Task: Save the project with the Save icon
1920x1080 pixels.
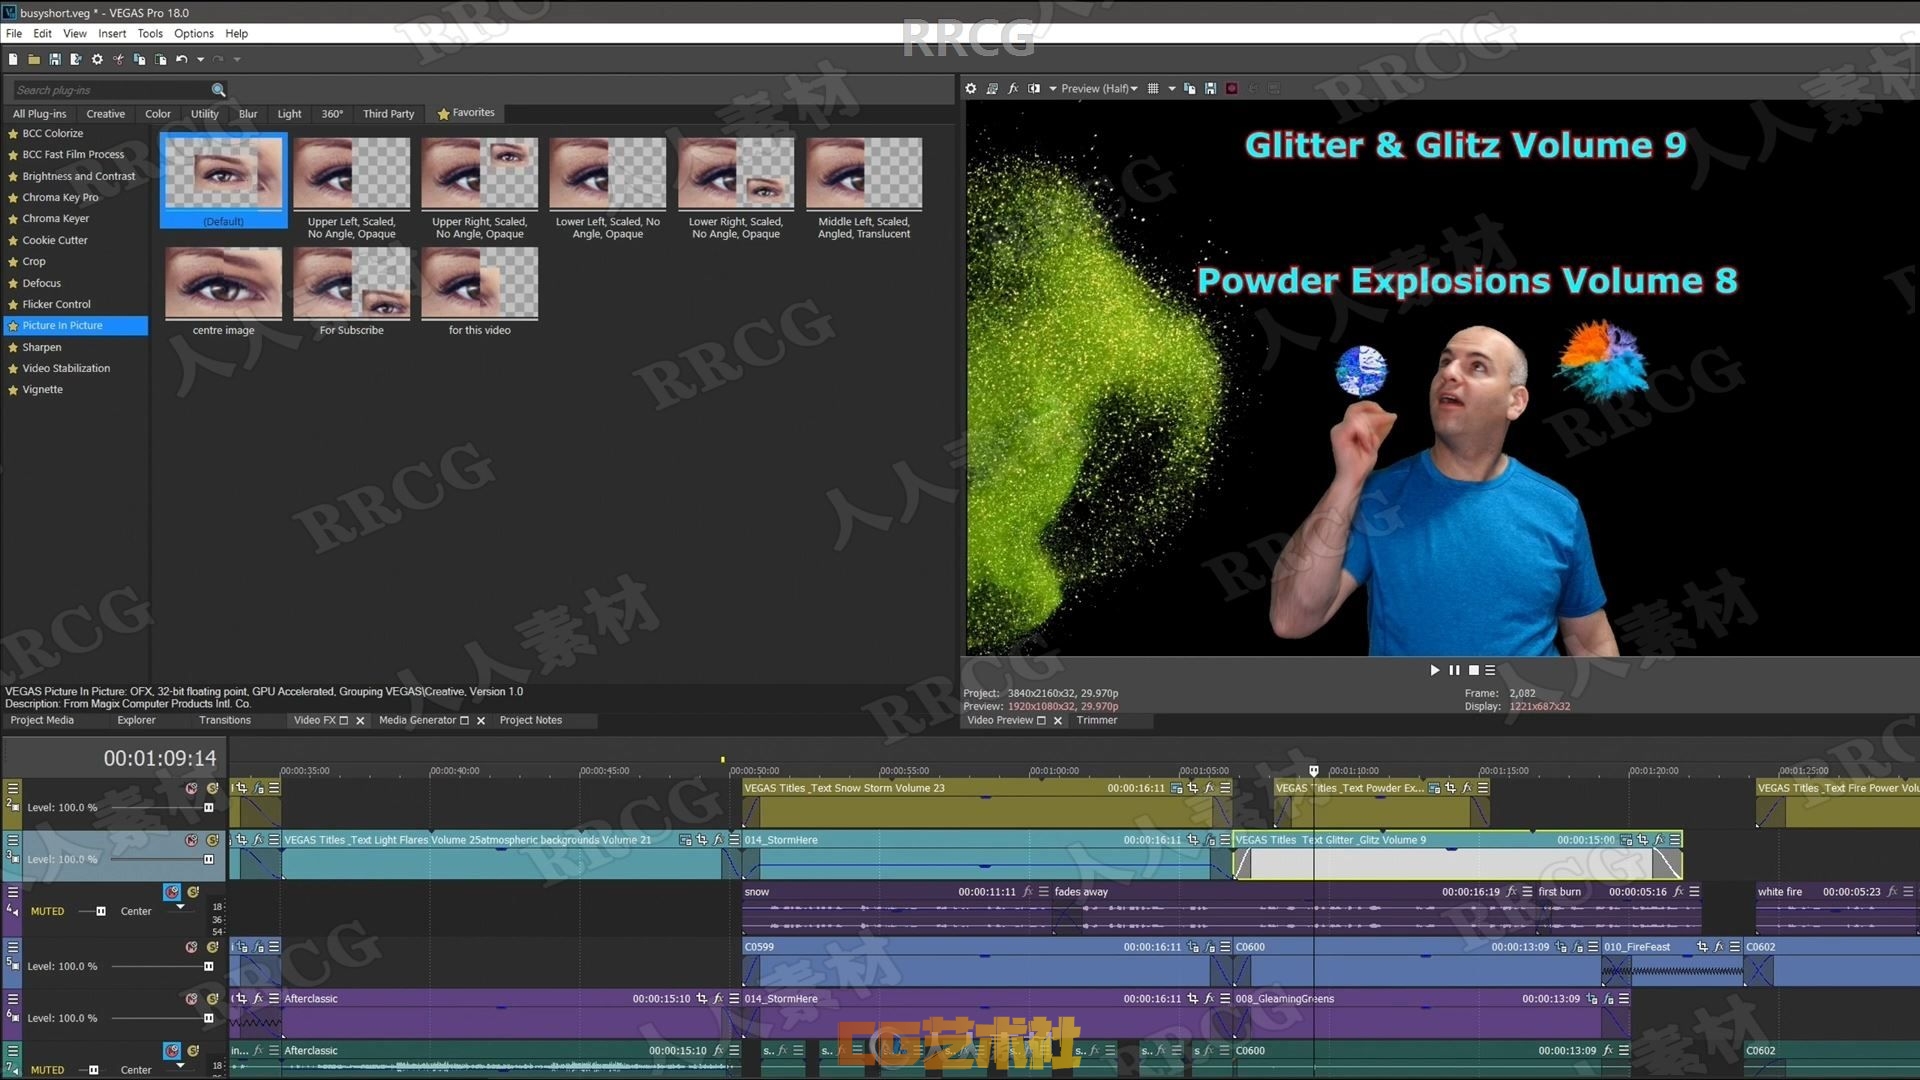Action: [55, 59]
